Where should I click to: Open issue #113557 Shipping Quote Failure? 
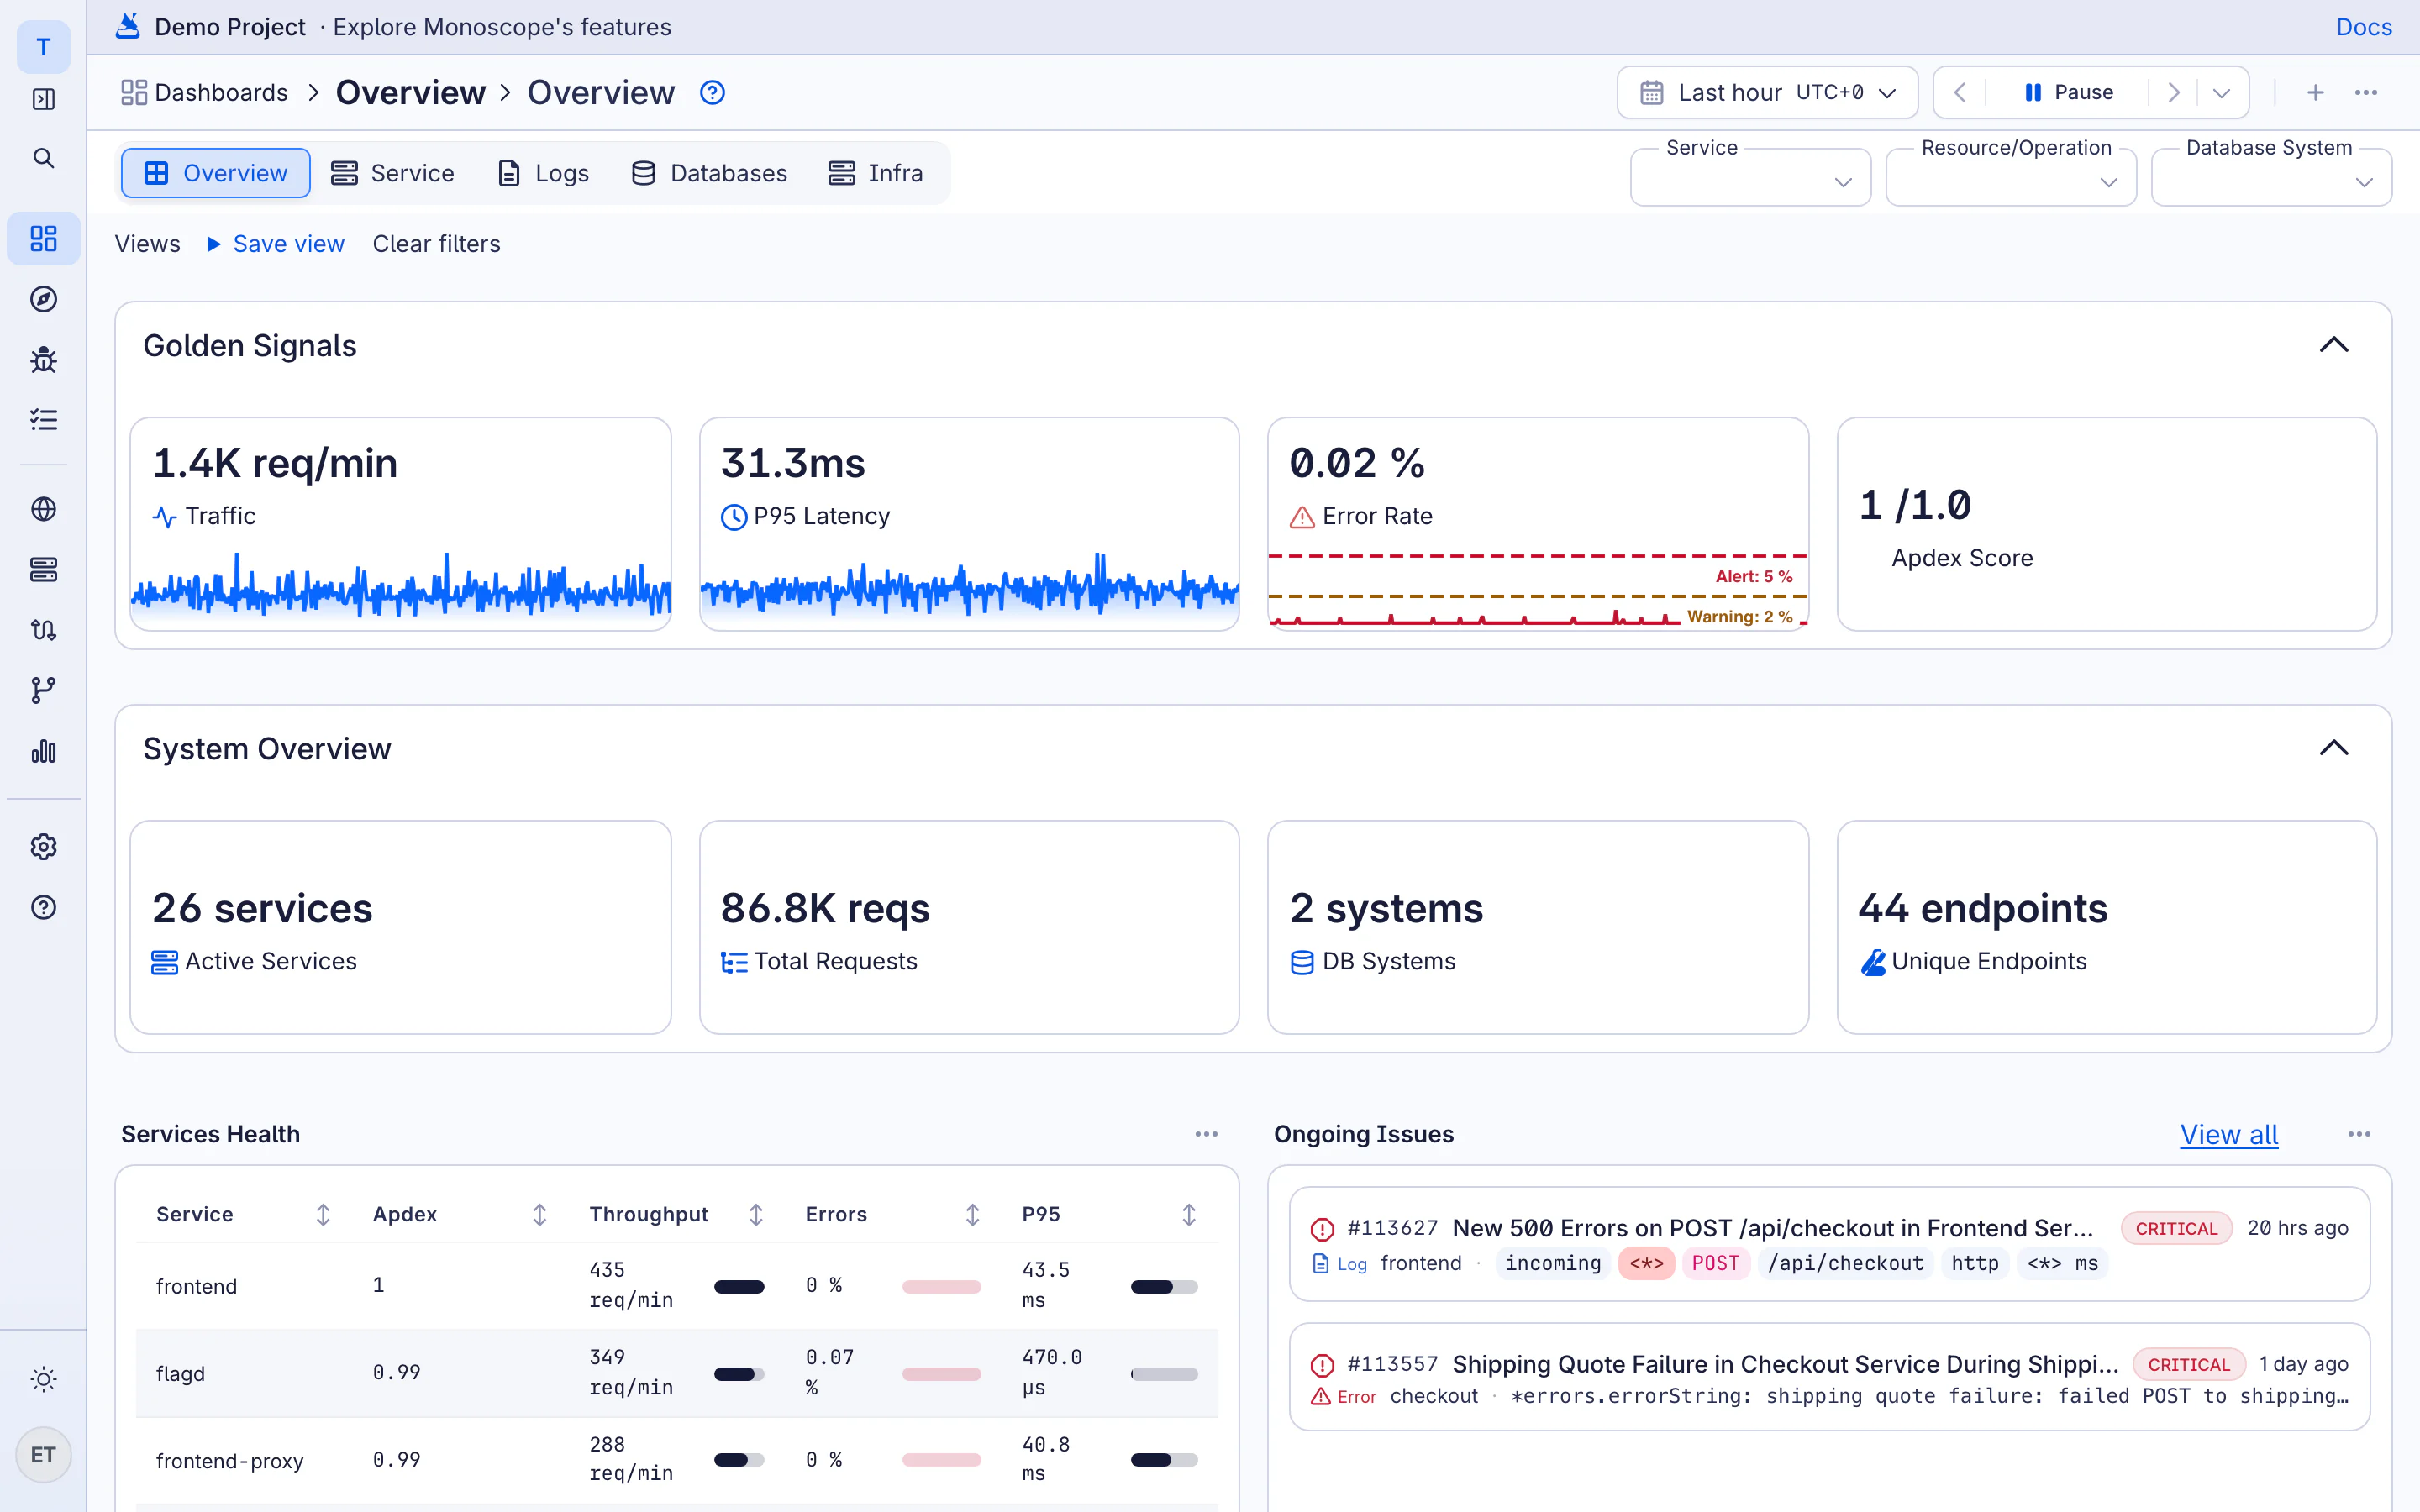1829,1378
